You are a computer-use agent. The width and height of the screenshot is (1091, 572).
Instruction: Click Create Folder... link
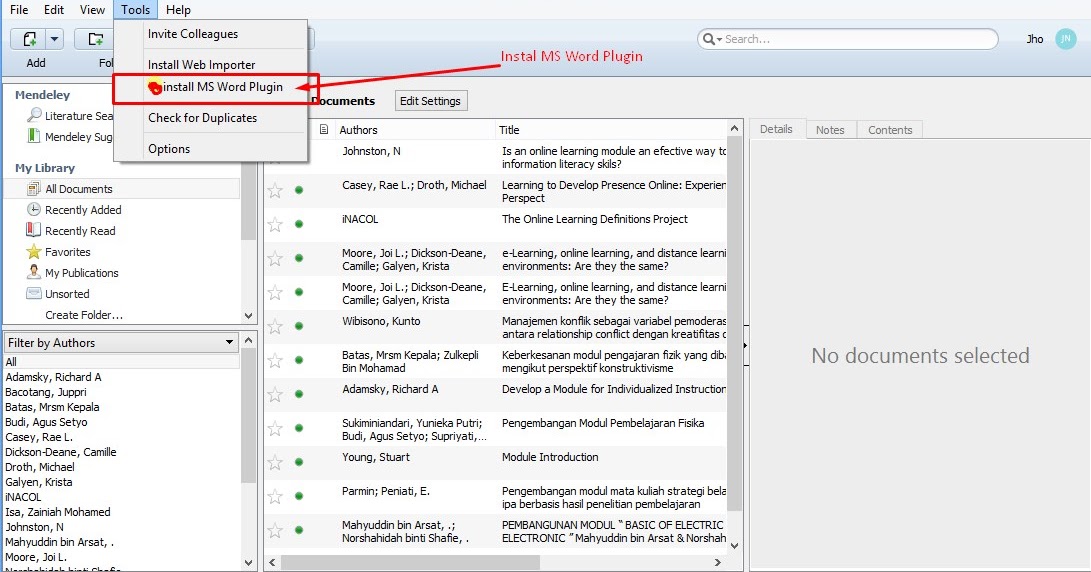tap(84, 315)
